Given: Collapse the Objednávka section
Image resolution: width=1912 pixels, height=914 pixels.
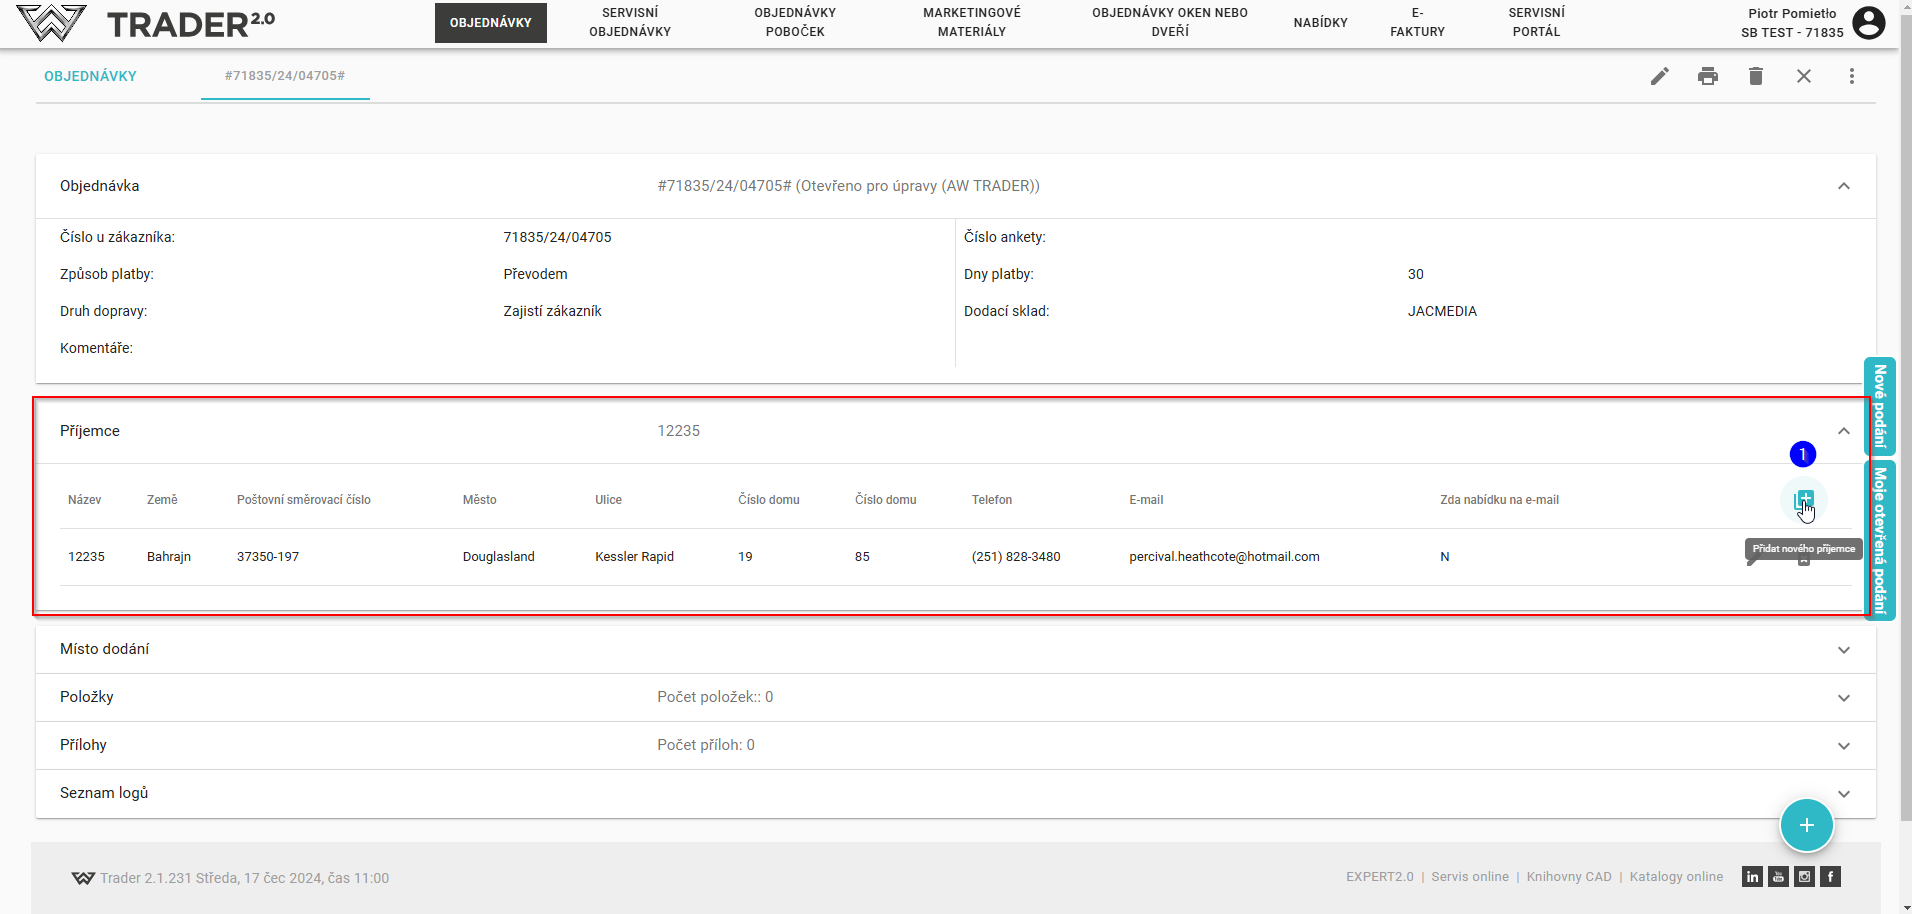Looking at the screenshot, I should [1843, 186].
